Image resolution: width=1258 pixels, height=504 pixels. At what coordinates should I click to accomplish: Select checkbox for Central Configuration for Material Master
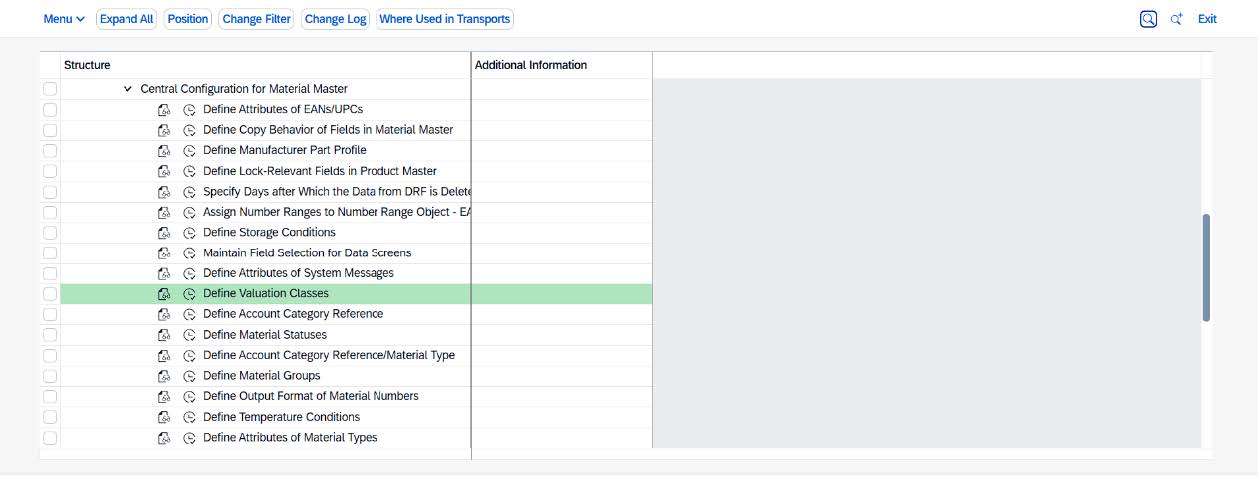pyautogui.click(x=50, y=89)
